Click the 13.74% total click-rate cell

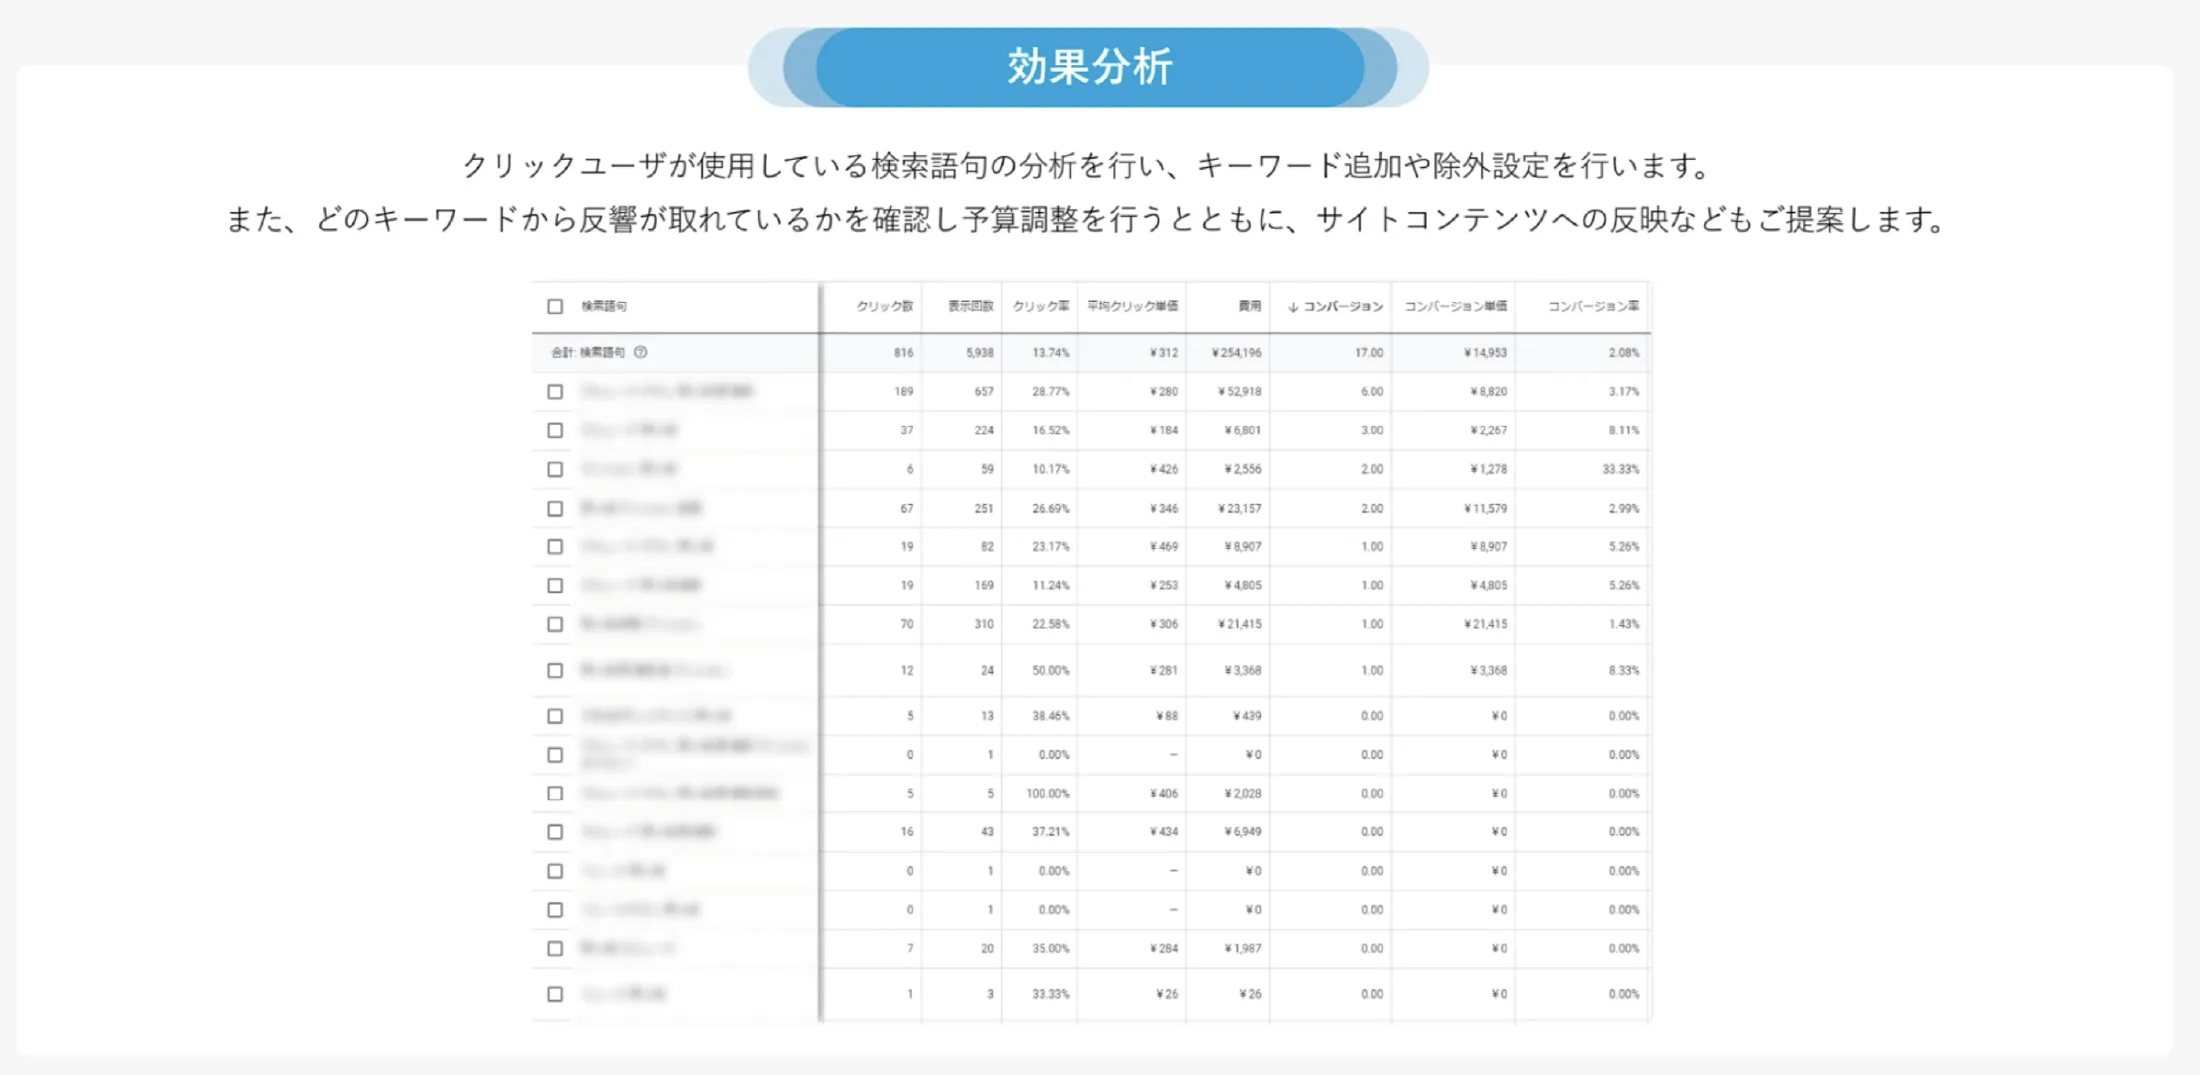(1050, 353)
